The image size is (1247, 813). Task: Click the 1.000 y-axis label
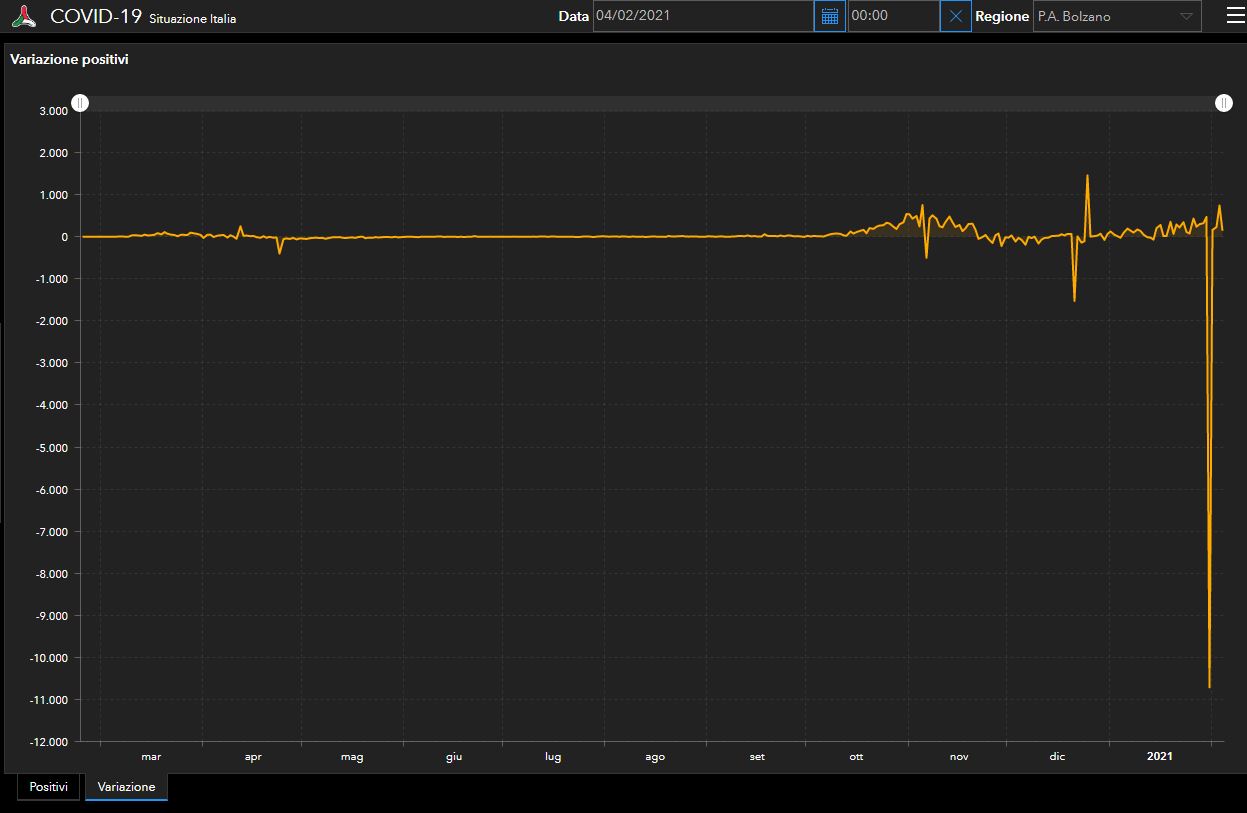pos(53,195)
